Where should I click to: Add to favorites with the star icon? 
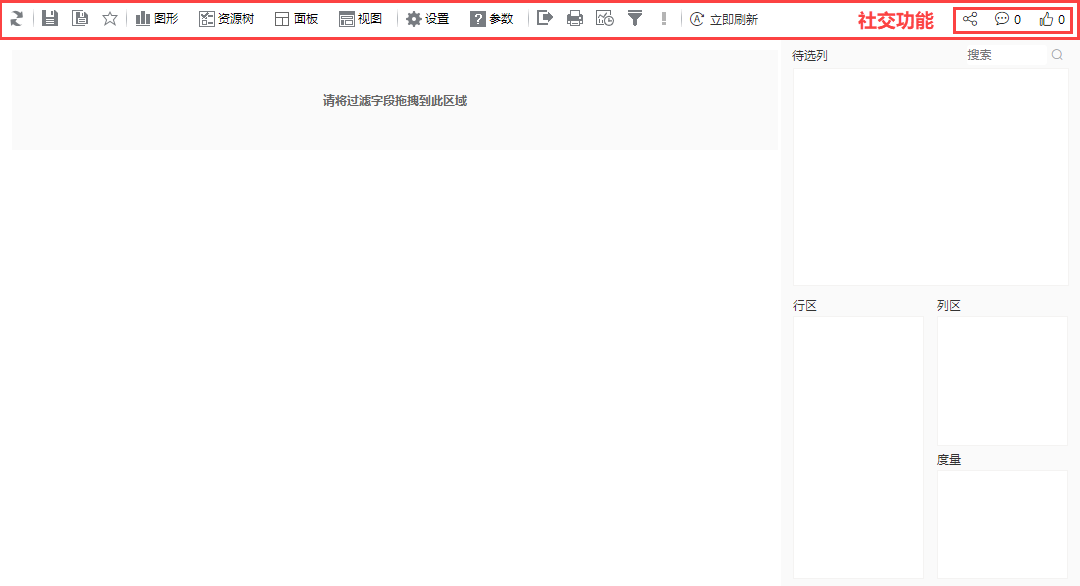click(x=110, y=19)
